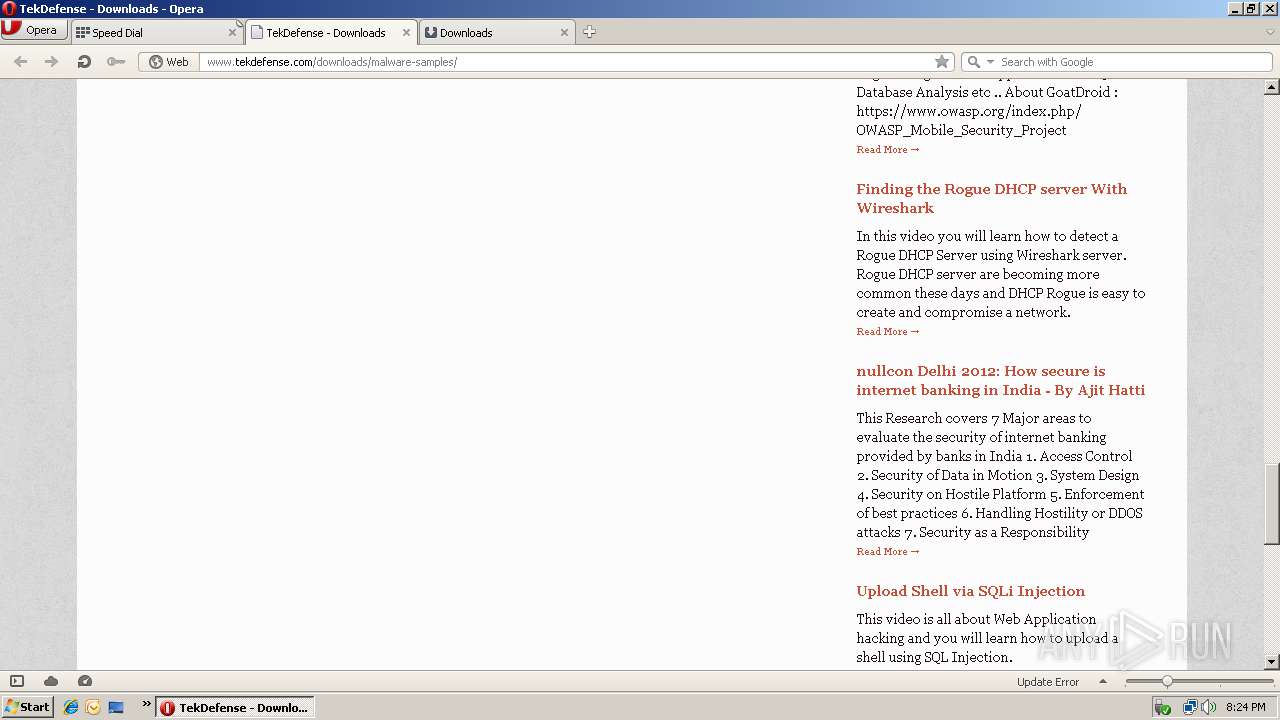
Task: Close the Speed Dial tab
Action: click(x=232, y=32)
